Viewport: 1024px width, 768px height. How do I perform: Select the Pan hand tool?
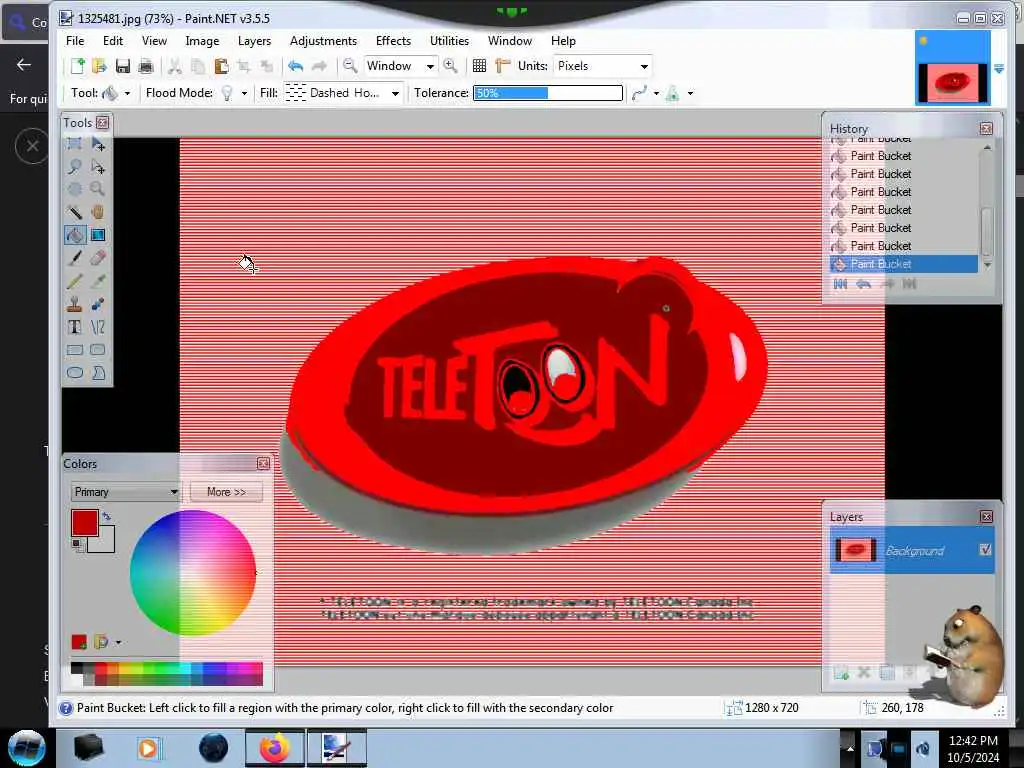tap(98, 212)
